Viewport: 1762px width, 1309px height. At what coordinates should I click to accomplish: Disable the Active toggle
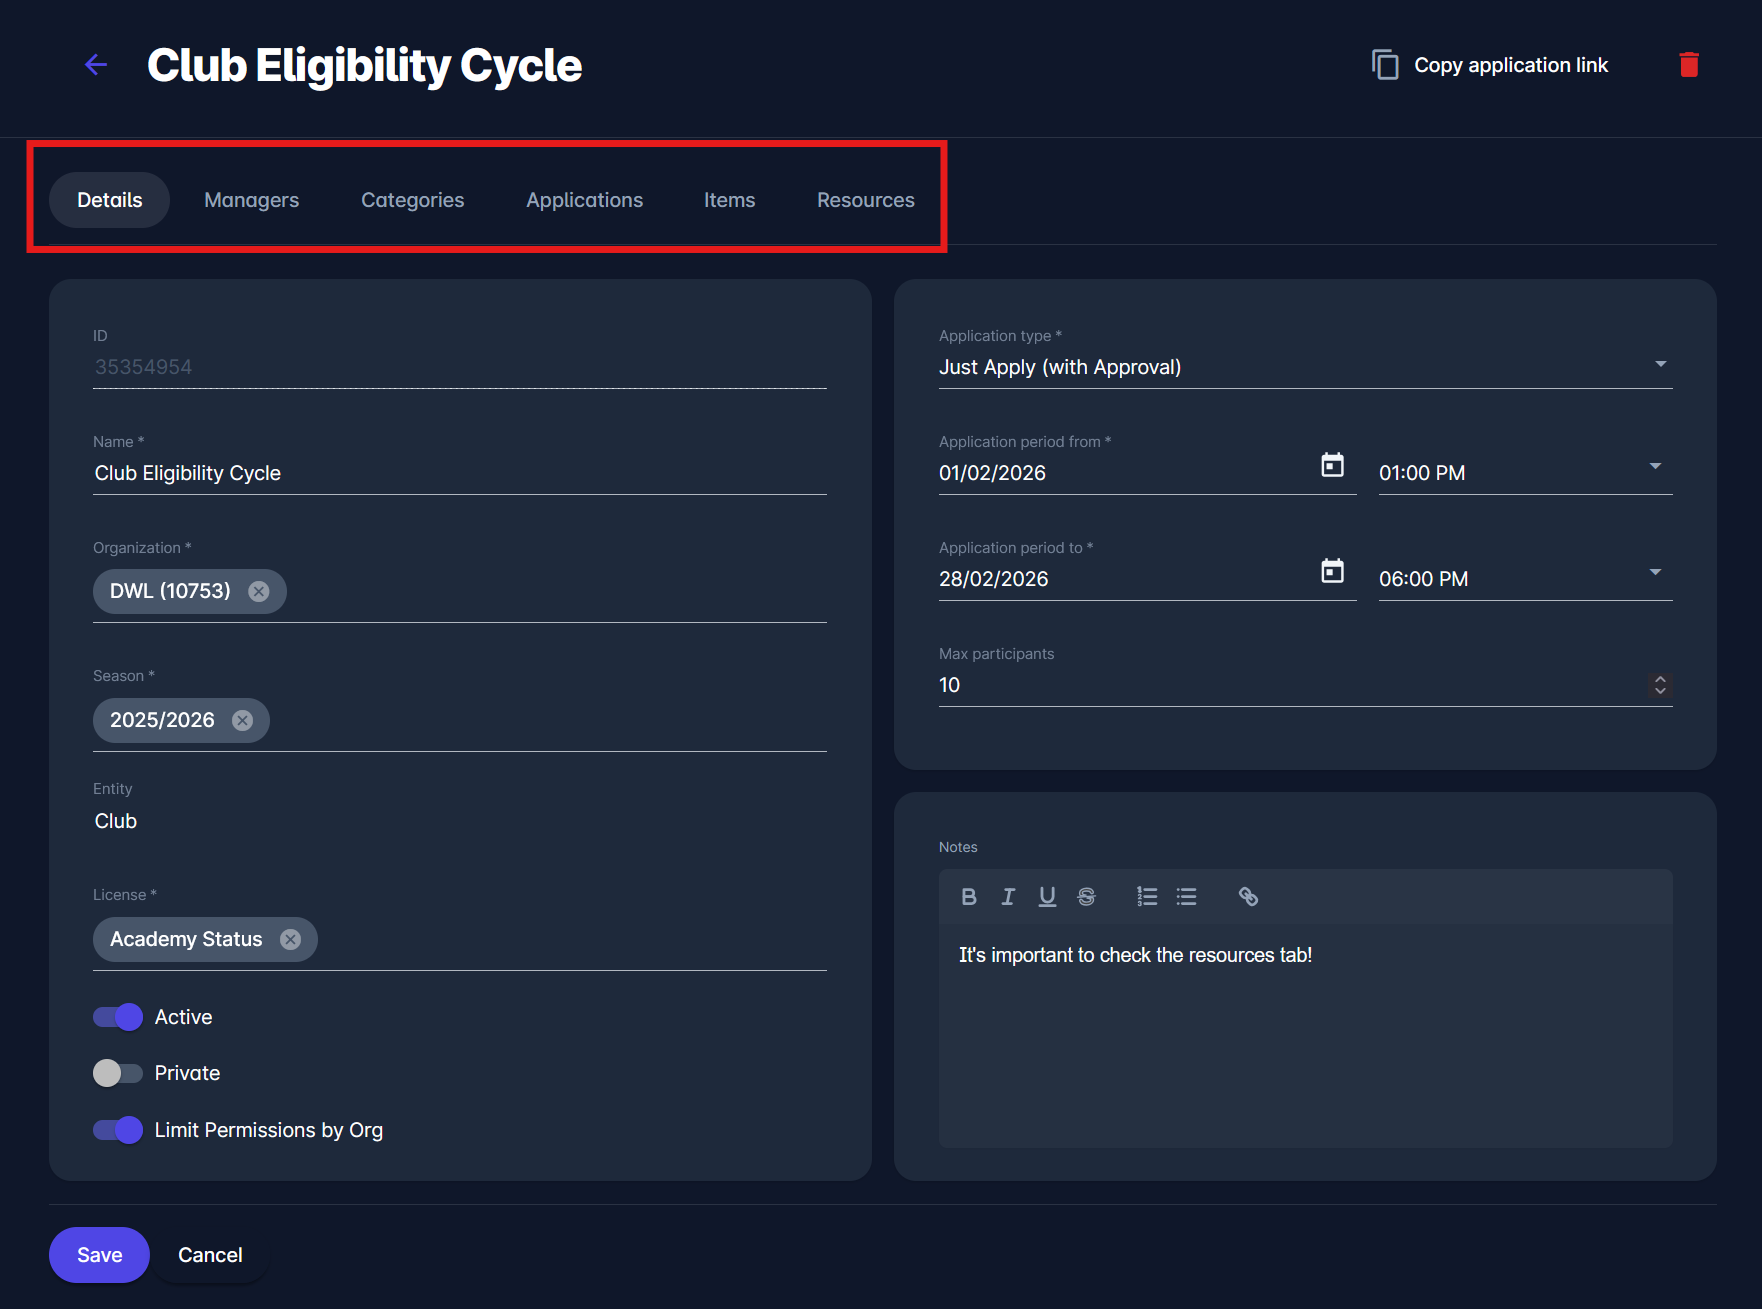click(x=118, y=1017)
